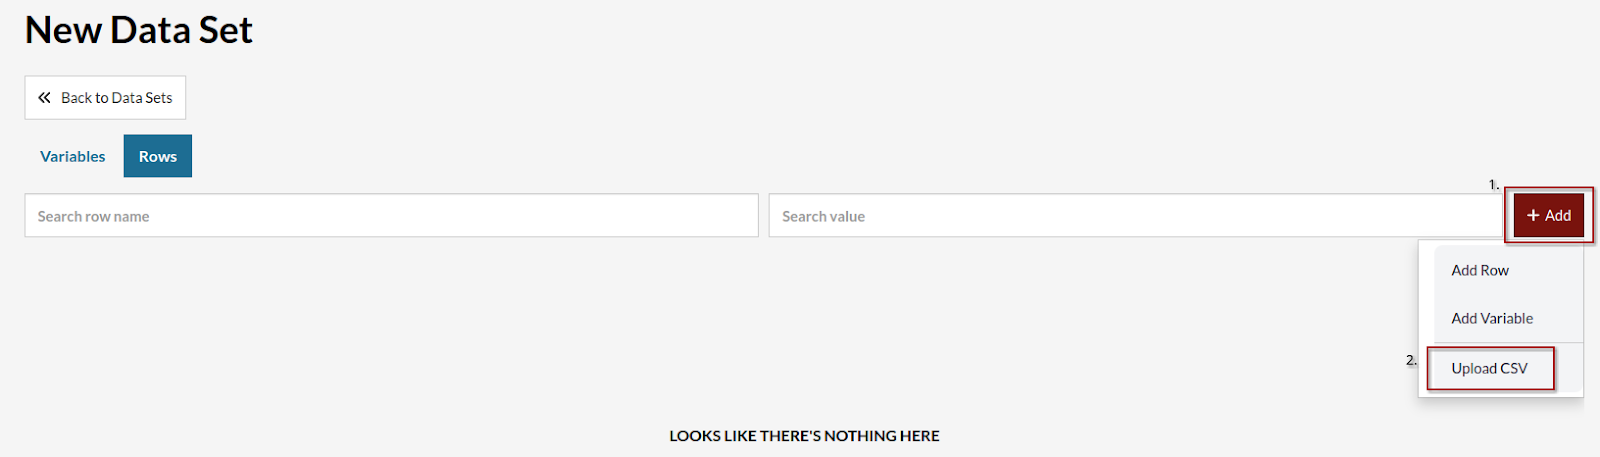Screen dimensions: 1600x457
Task: Click the Add text on the Add button
Action: pyautogui.click(x=1558, y=215)
